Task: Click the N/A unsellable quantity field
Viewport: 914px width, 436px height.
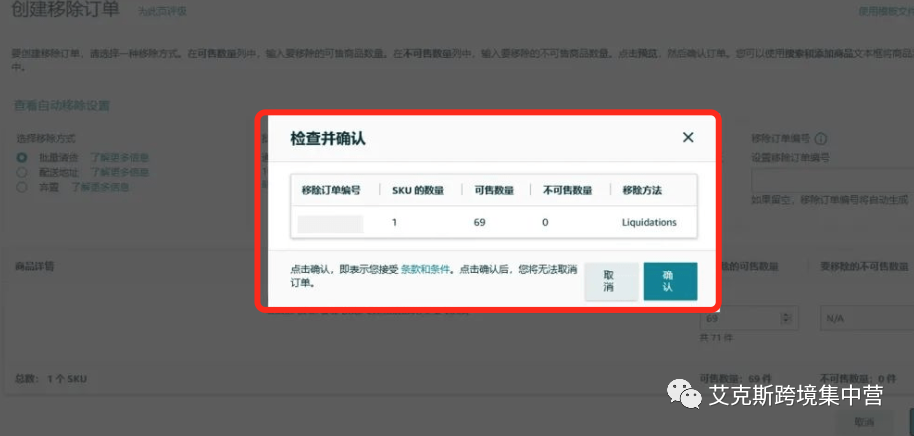Action: pyautogui.click(x=867, y=318)
